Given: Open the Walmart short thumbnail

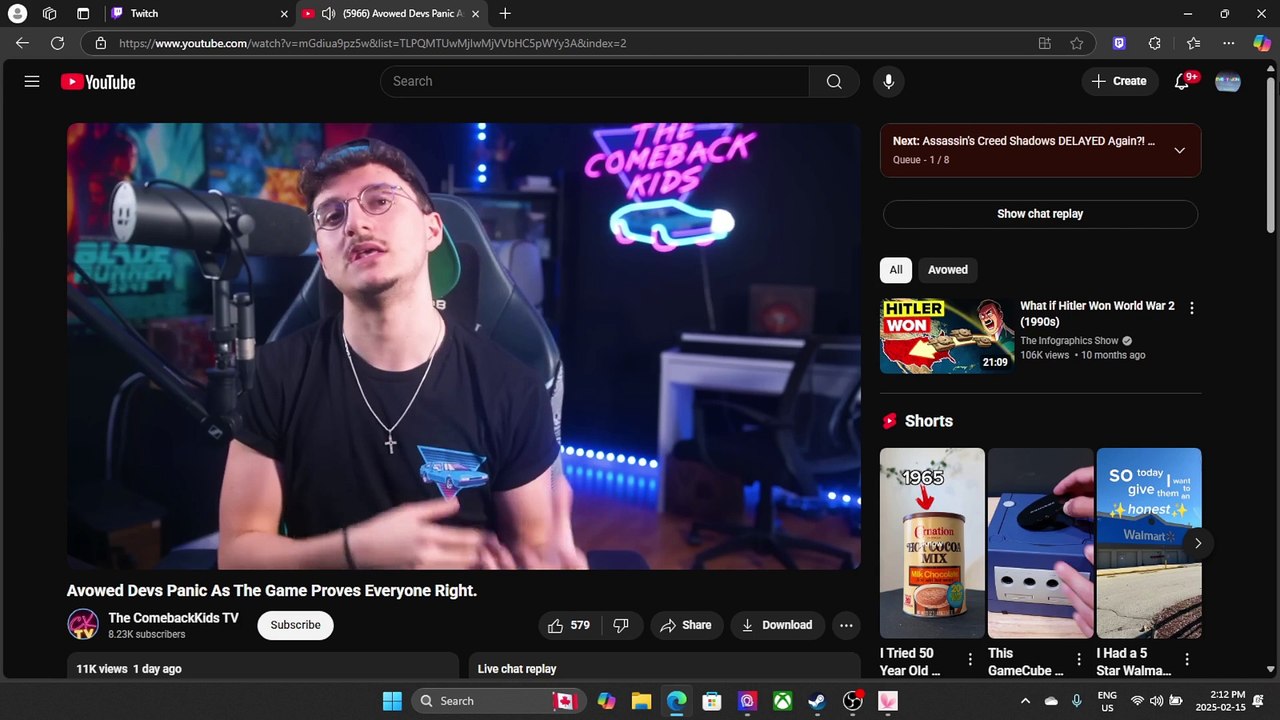Looking at the screenshot, I should tap(1149, 543).
